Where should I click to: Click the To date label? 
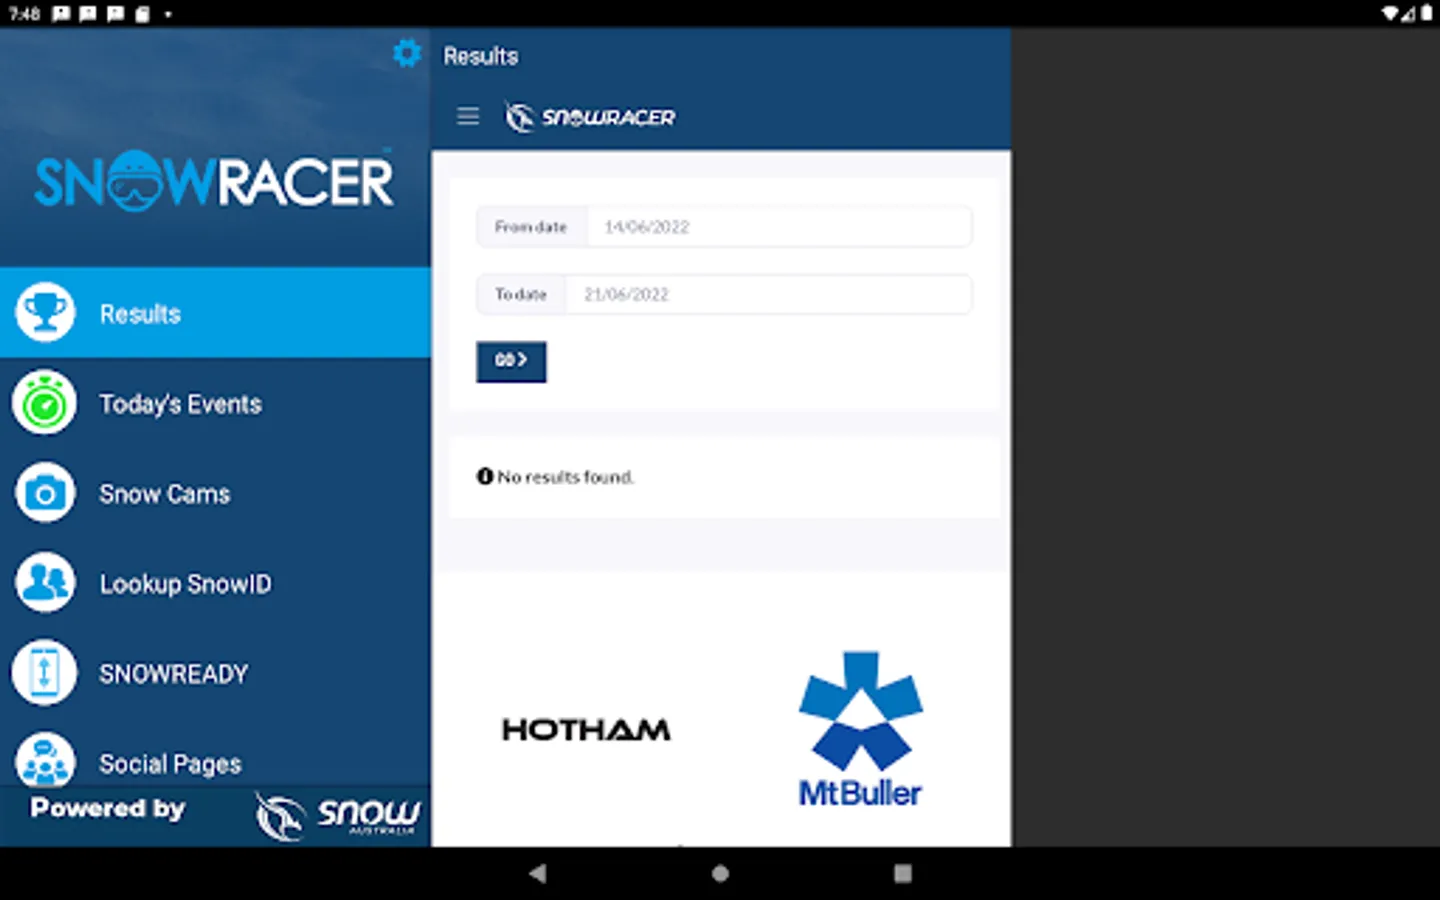(x=521, y=294)
